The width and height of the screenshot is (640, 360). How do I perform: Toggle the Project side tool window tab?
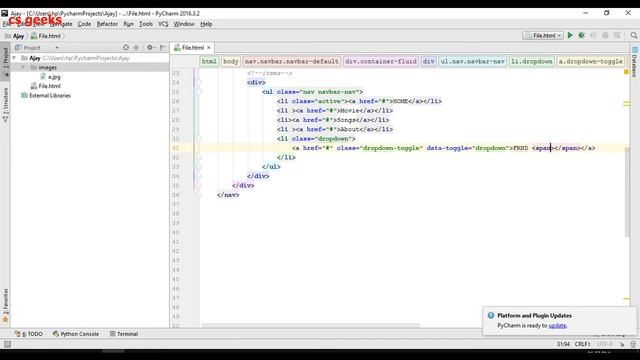tap(5, 61)
